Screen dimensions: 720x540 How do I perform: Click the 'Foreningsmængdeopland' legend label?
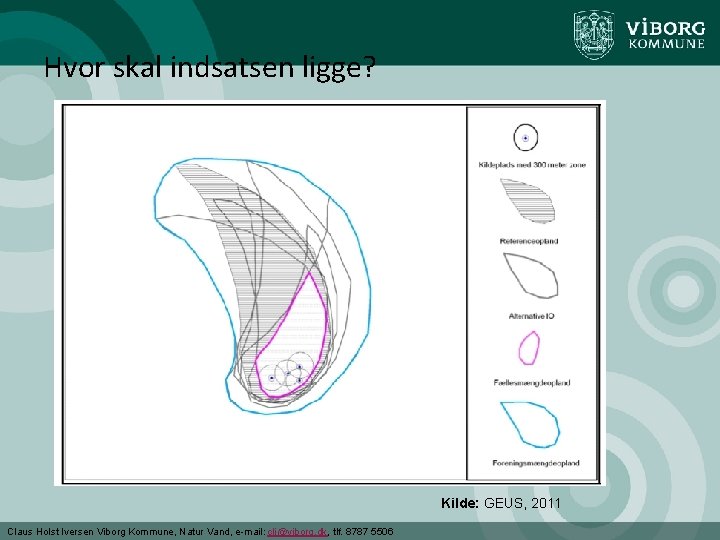click(x=536, y=463)
